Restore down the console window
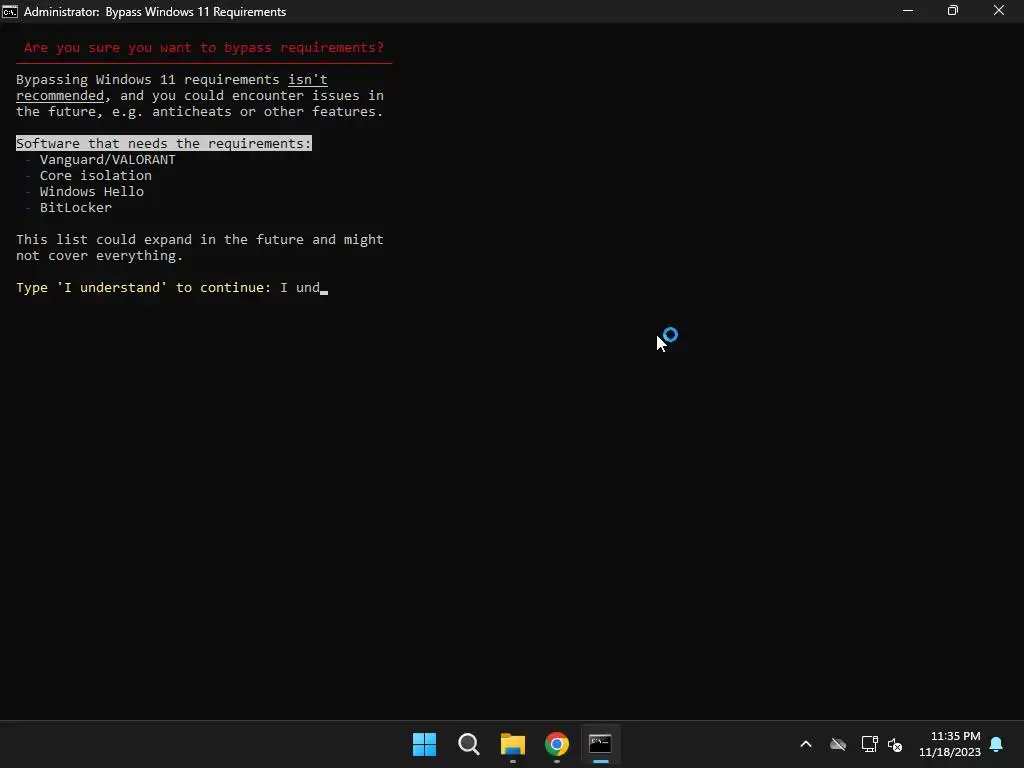The image size is (1024, 768). pyautogui.click(x=953, y=10)
